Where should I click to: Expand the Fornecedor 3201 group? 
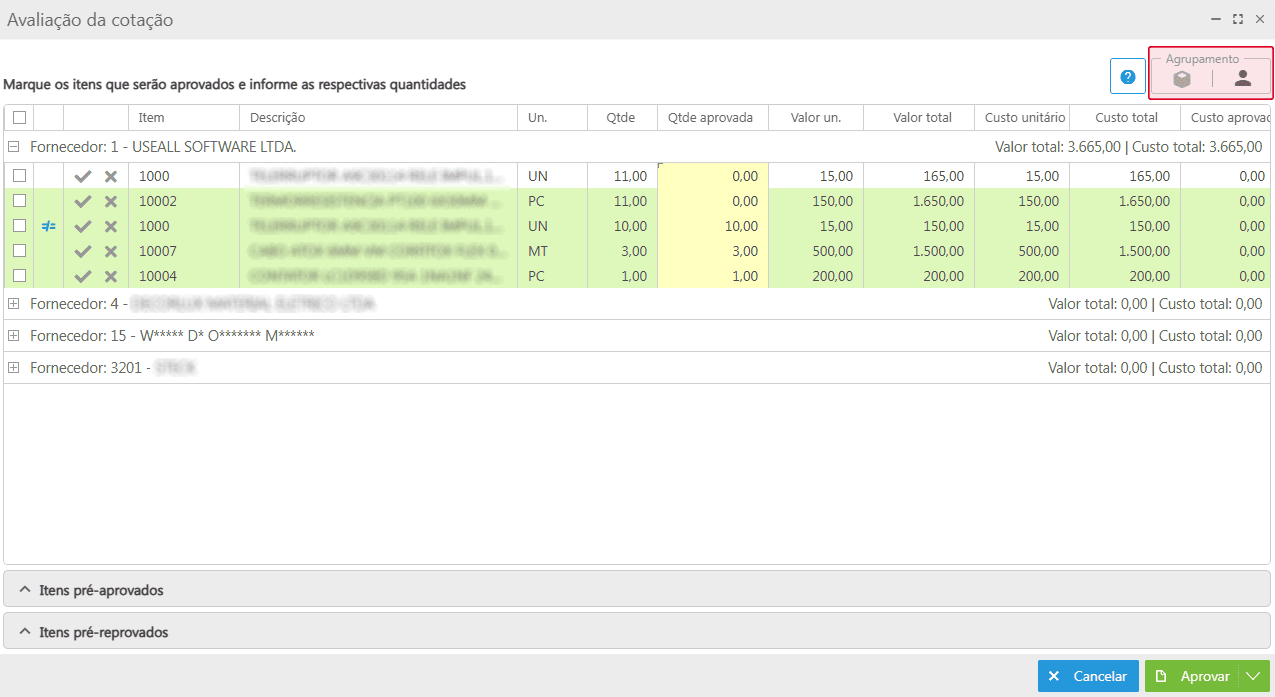pyautogui.click(x=14, y=368)
